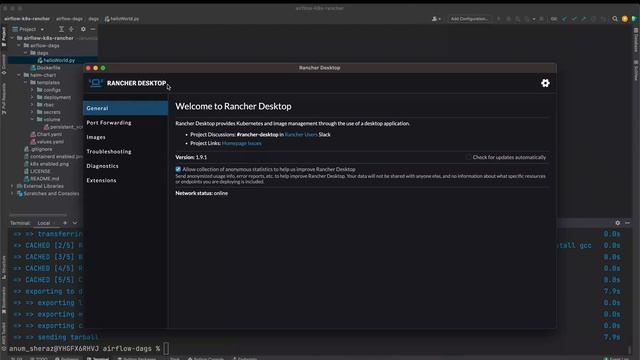Select Chart.yaml in project tree
Screen dimensions: 640x360
46,134
